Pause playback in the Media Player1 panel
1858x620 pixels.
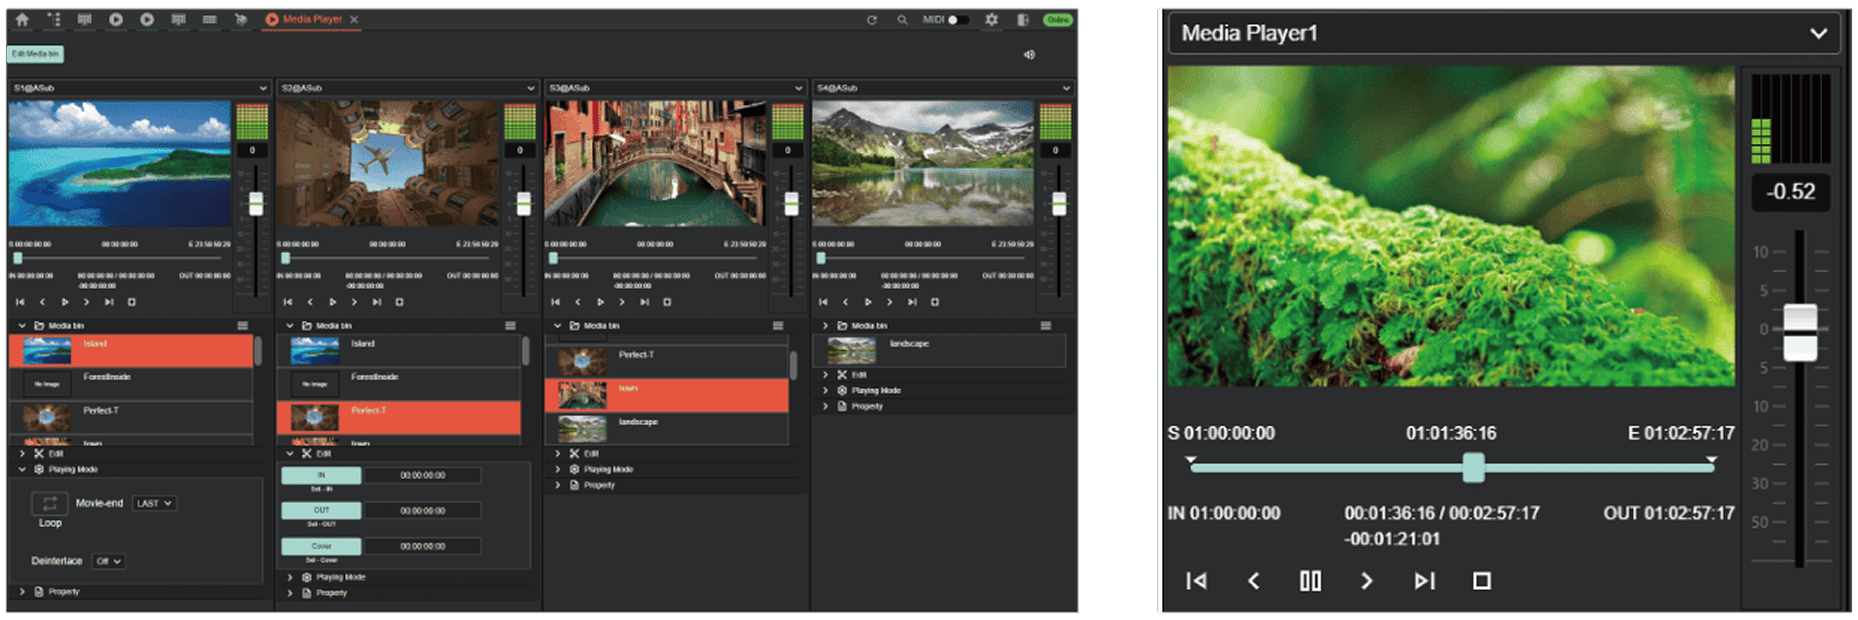pyautogui.click(x=1310, y=581)
